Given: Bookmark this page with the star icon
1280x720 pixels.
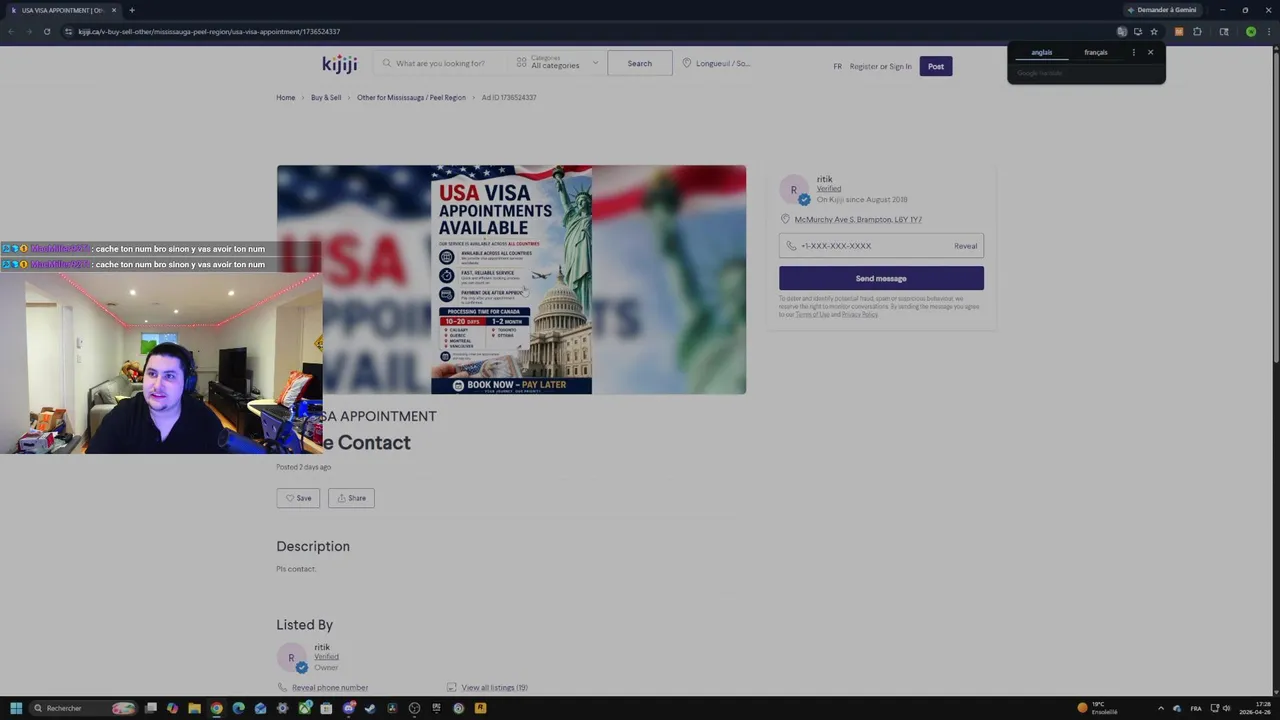Looking at the screenshot, I should (x=1153, y=31).
